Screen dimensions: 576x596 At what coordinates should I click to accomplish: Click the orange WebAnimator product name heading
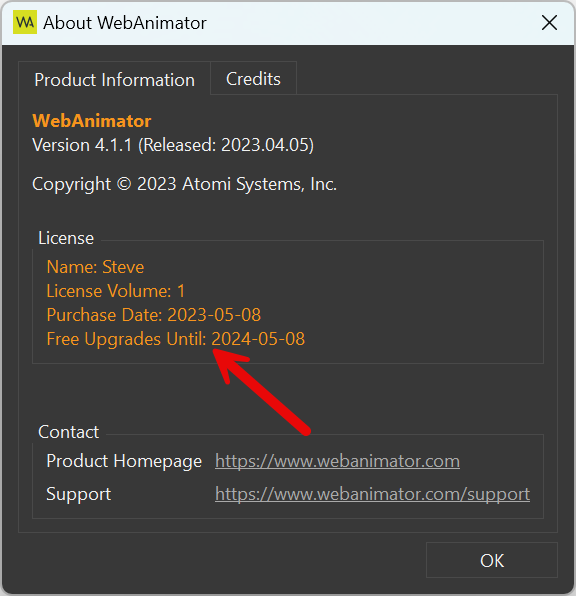[x=92, y=121]
